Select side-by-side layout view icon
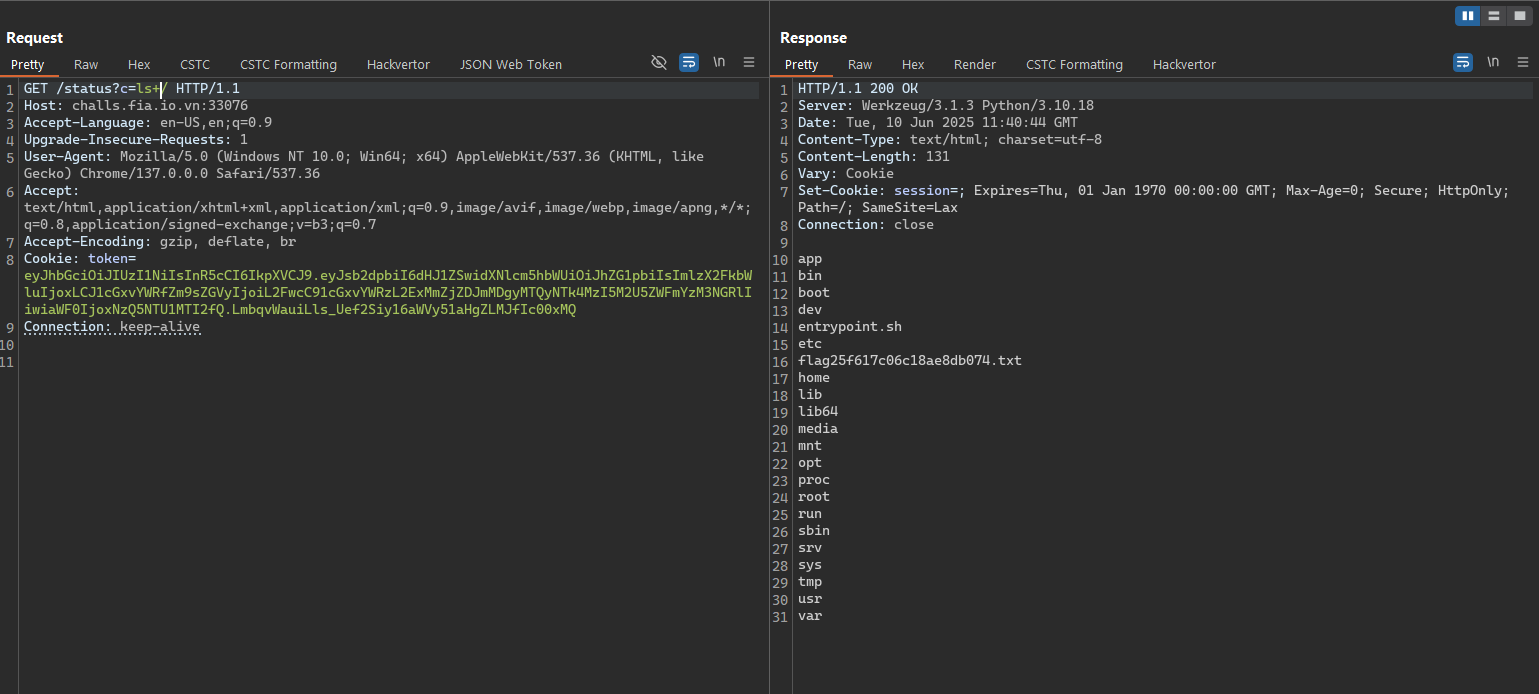This screenshot has height=694, width=1539. pos(1468,15)
